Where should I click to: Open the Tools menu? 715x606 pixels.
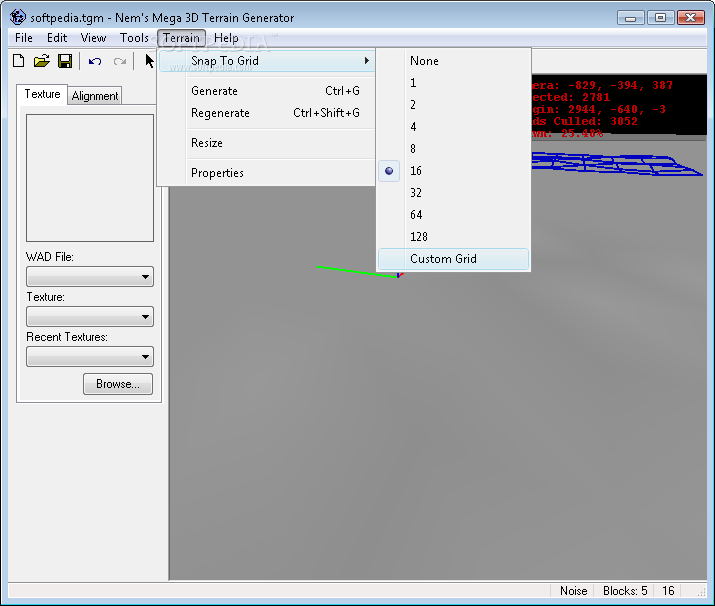coord(134,38)
